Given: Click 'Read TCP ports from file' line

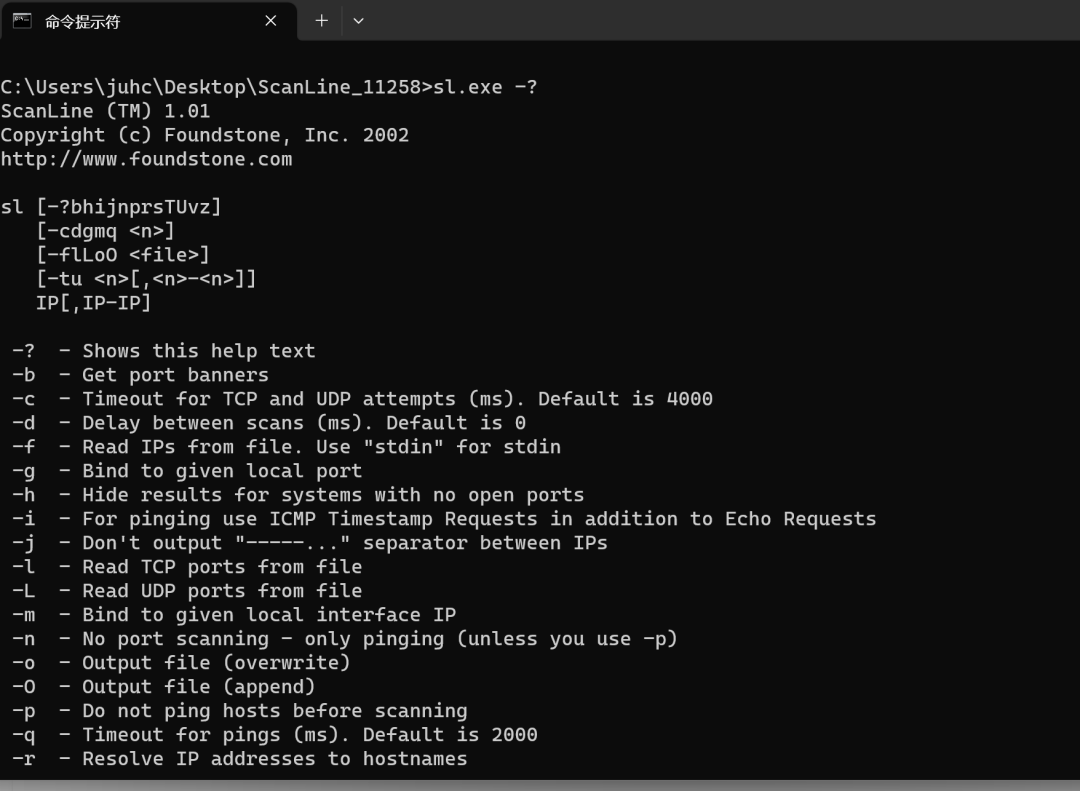Looking at the screenshot, I should point(187,567).
